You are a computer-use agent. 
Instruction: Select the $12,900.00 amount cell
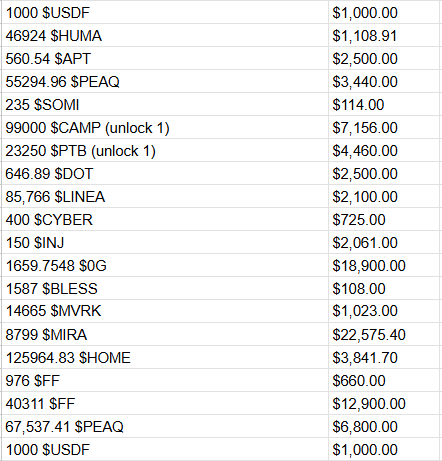click(x=384, y=403)
